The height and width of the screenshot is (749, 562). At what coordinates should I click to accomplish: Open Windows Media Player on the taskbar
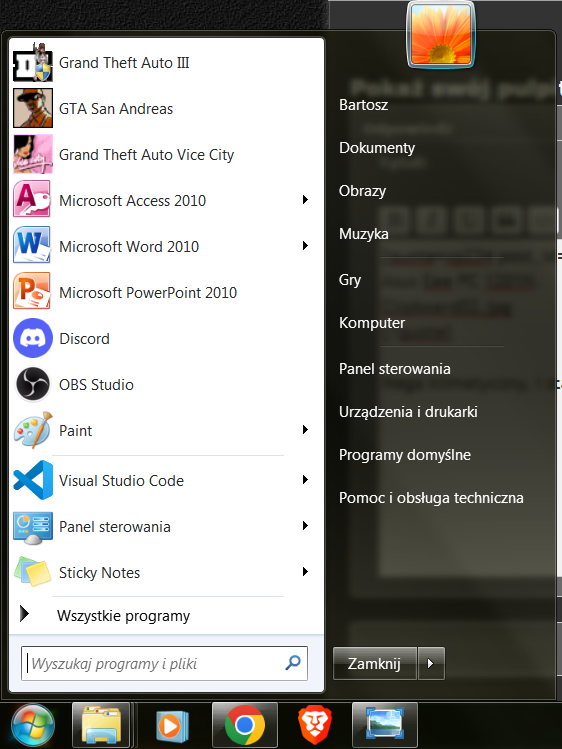tap(172, 726)
